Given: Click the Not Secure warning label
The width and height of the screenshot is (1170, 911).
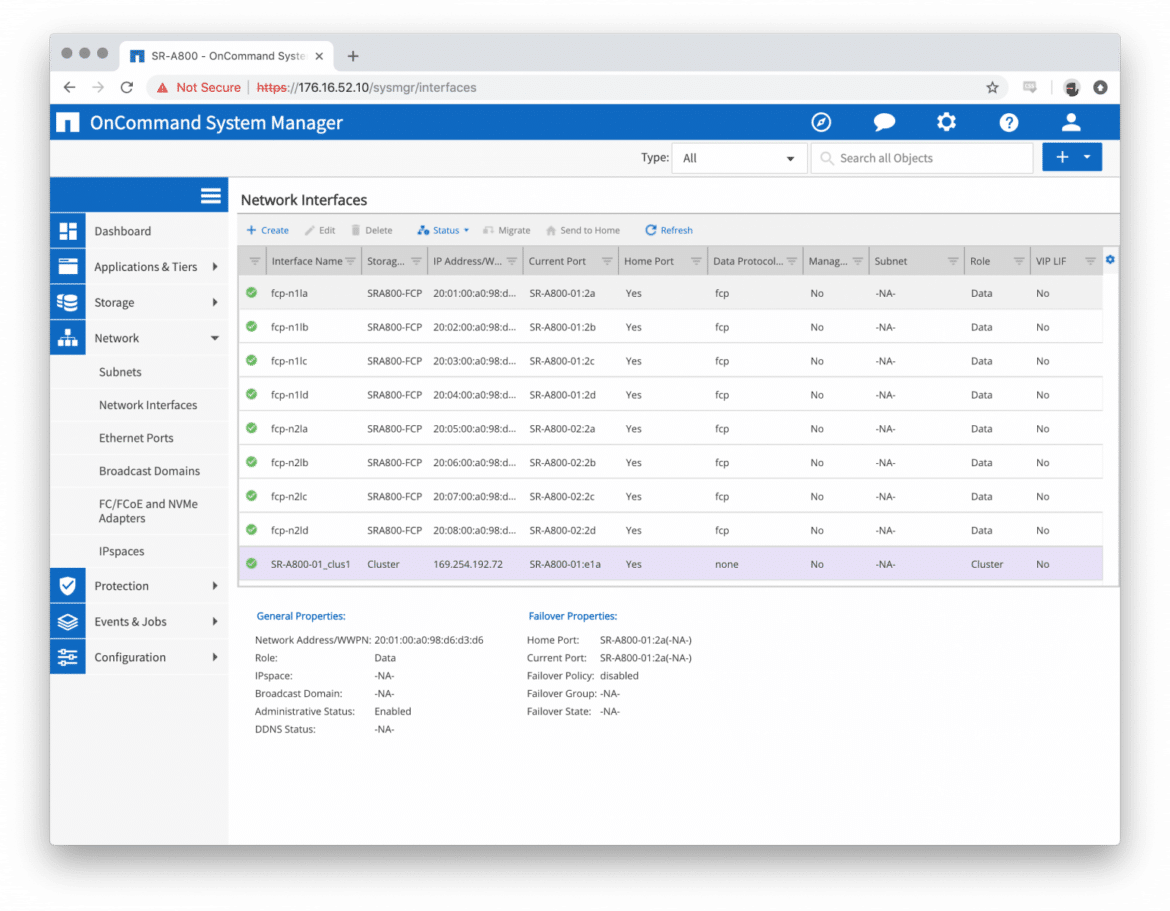Looking at the screenshot, I should pos(208,87).
